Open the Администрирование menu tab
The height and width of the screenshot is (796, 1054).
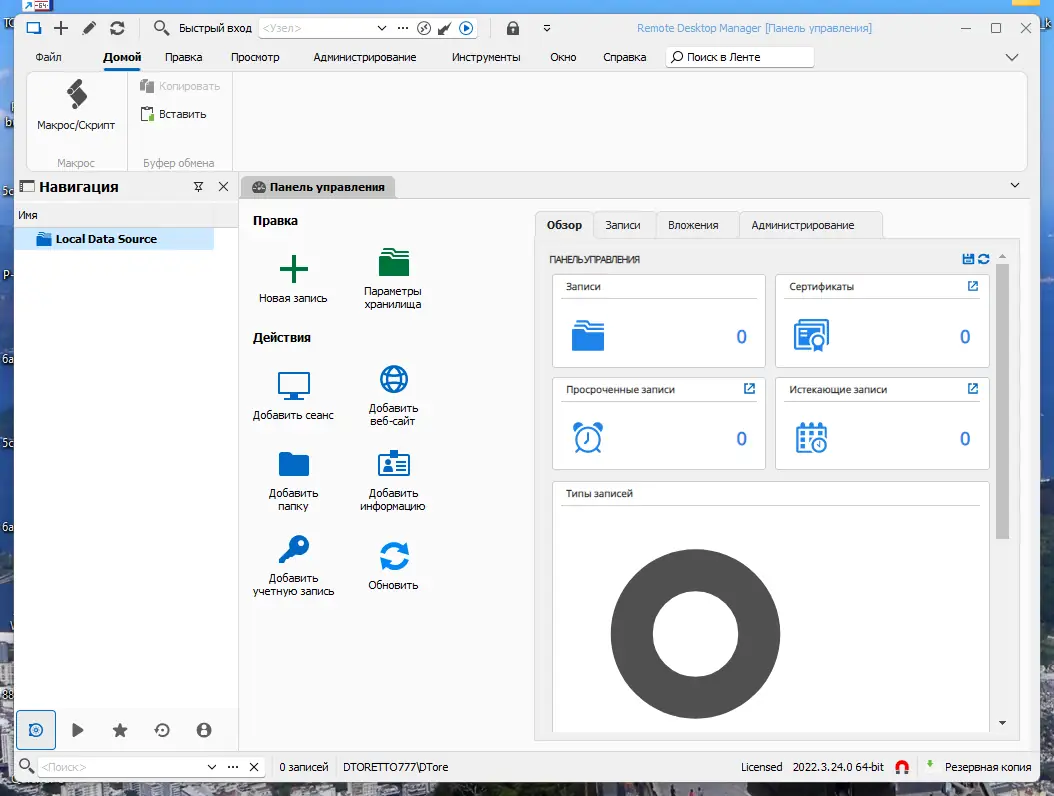[x=364, y=57]
